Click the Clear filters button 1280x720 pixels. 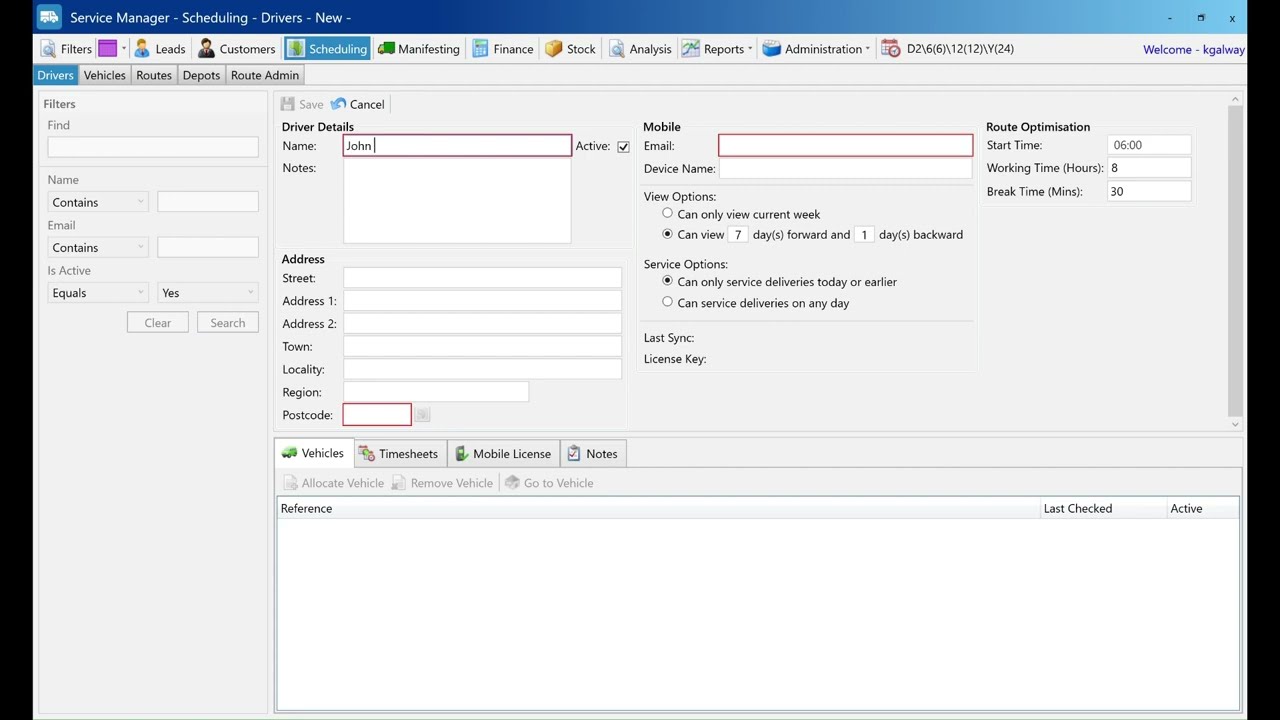point(158,323)
